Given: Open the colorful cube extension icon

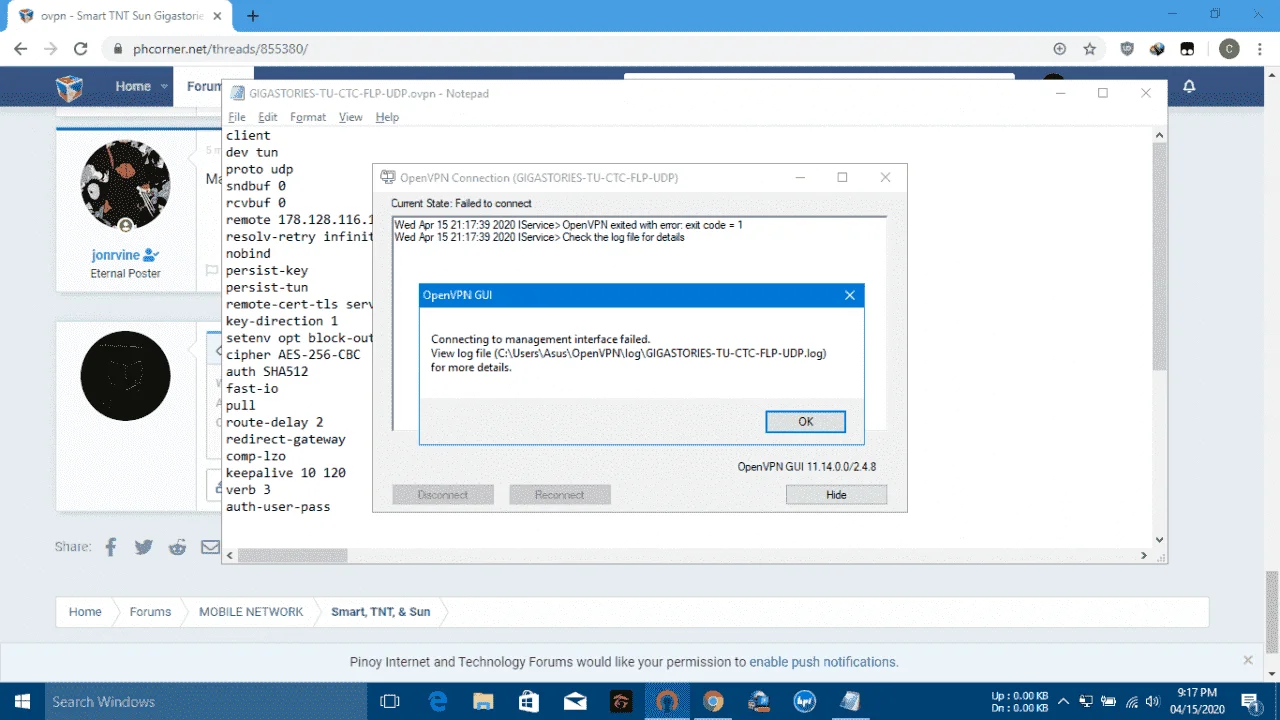Looking at the screenshot, I should pyautogui.click(x=1157, y=48).
